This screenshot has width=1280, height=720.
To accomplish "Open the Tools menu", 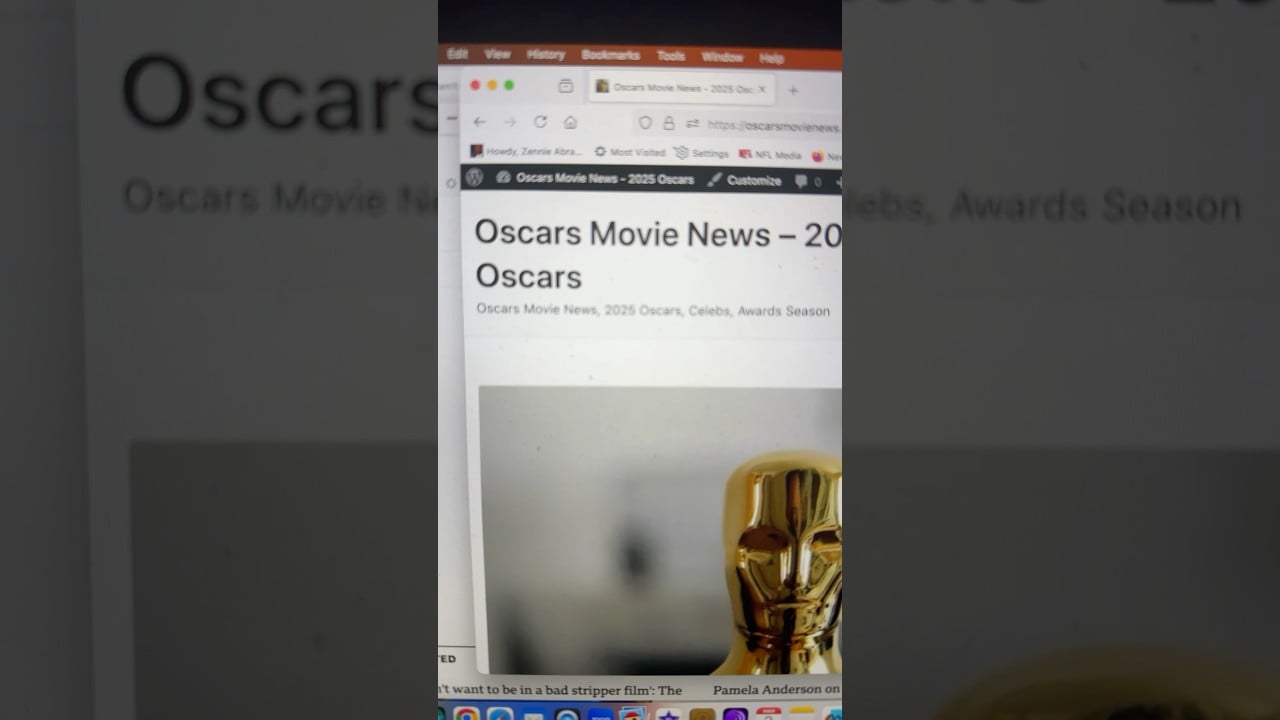I will coord(671,57).
